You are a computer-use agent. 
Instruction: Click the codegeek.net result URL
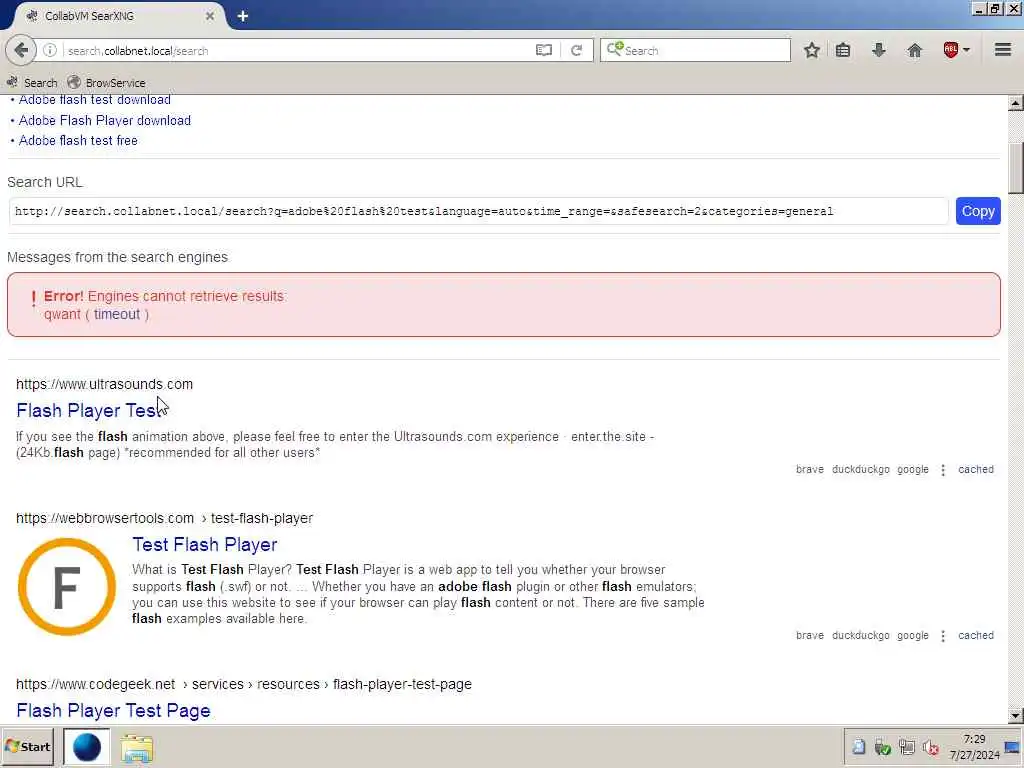[x=244, y=684]
